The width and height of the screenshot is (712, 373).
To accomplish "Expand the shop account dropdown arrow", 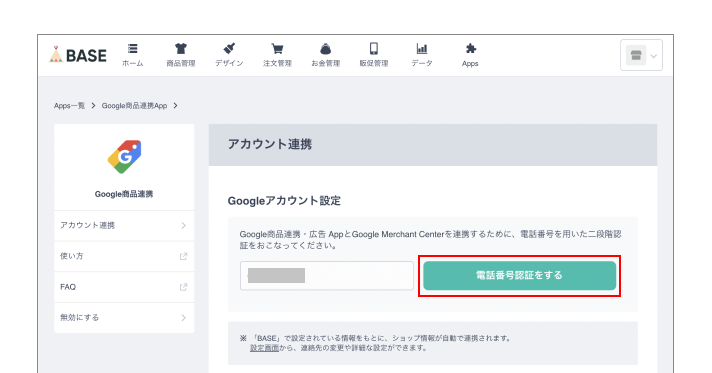I will 653,56.
